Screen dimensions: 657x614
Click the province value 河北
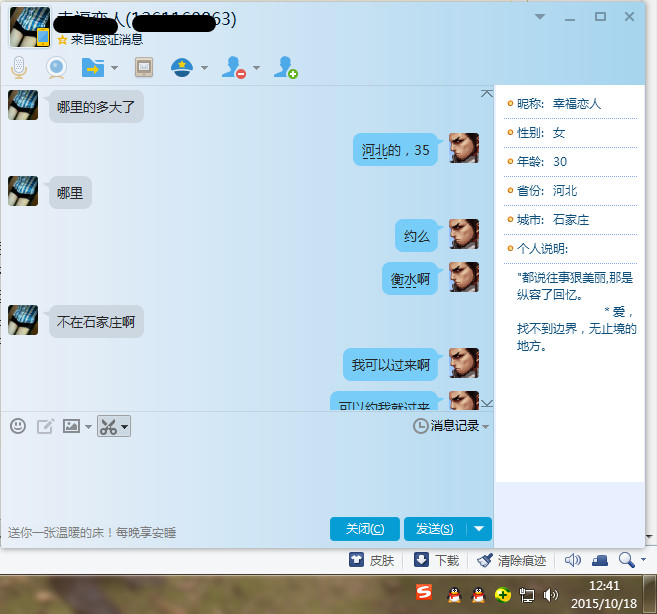tap(565, 191)
